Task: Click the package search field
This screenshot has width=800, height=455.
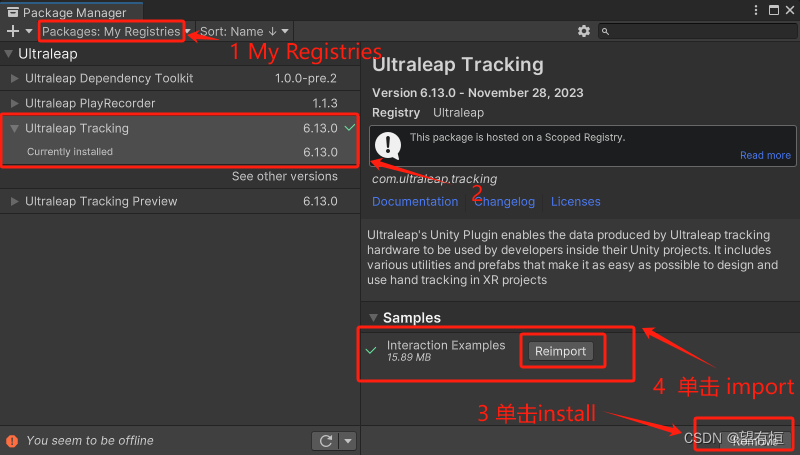Action: [697, 31]
